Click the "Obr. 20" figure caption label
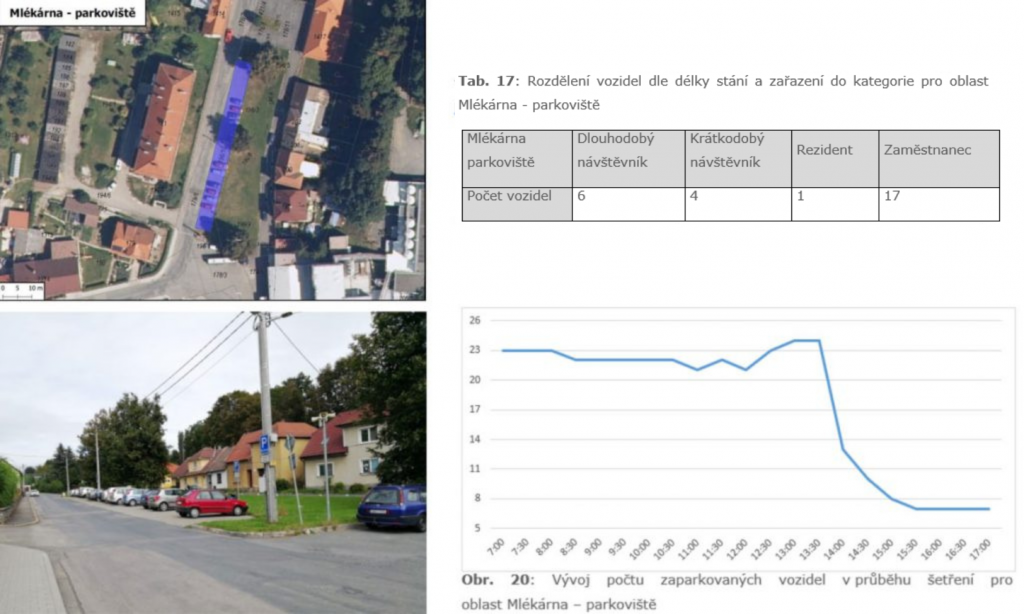 pos(488,580)
